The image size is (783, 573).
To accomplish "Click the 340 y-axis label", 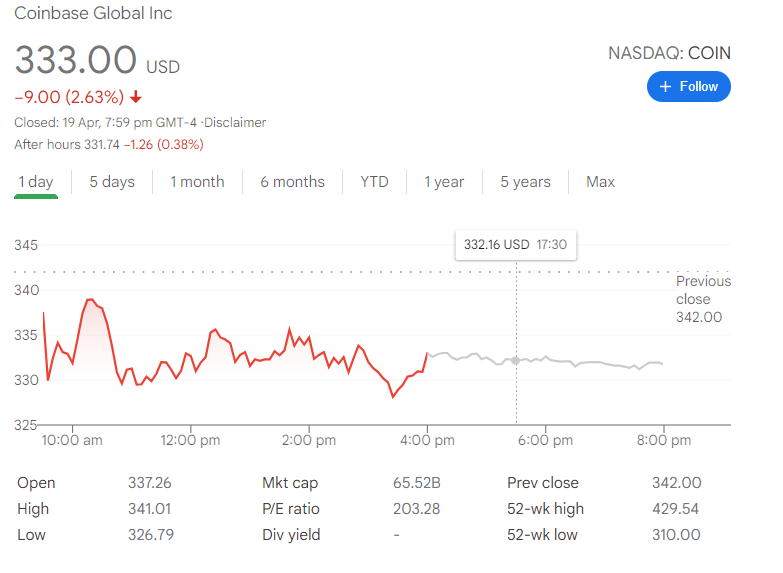I will pyautogui.click(x=26, y=290).
